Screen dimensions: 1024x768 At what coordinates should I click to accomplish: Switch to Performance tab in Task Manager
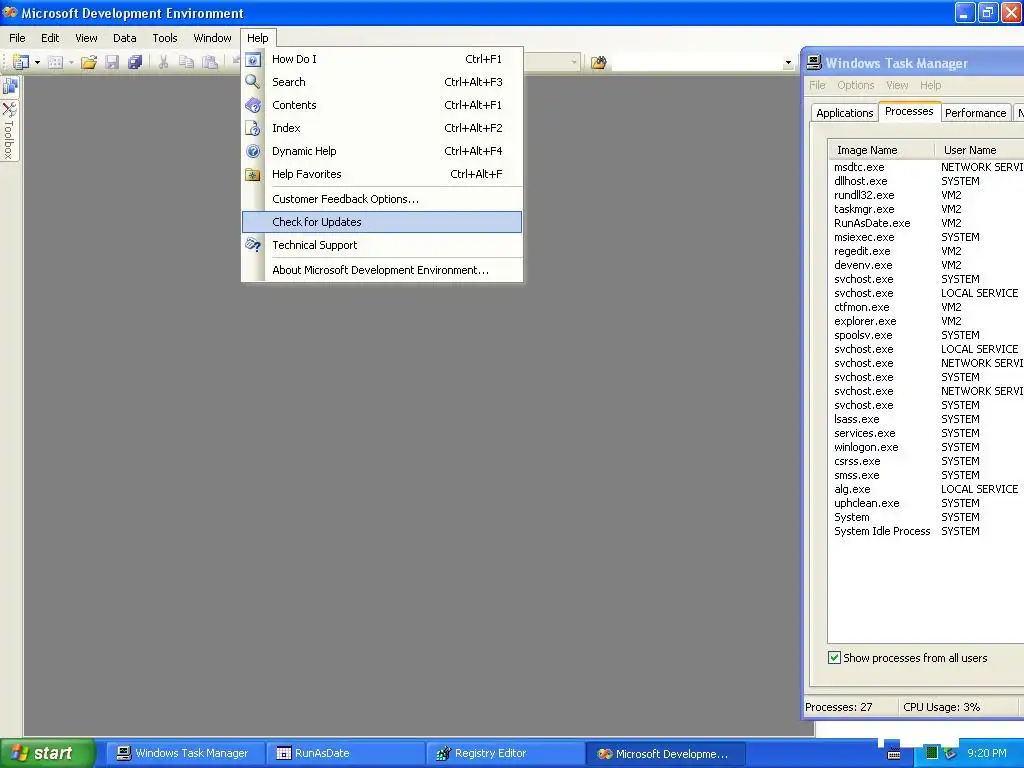[x=976, y=113]
